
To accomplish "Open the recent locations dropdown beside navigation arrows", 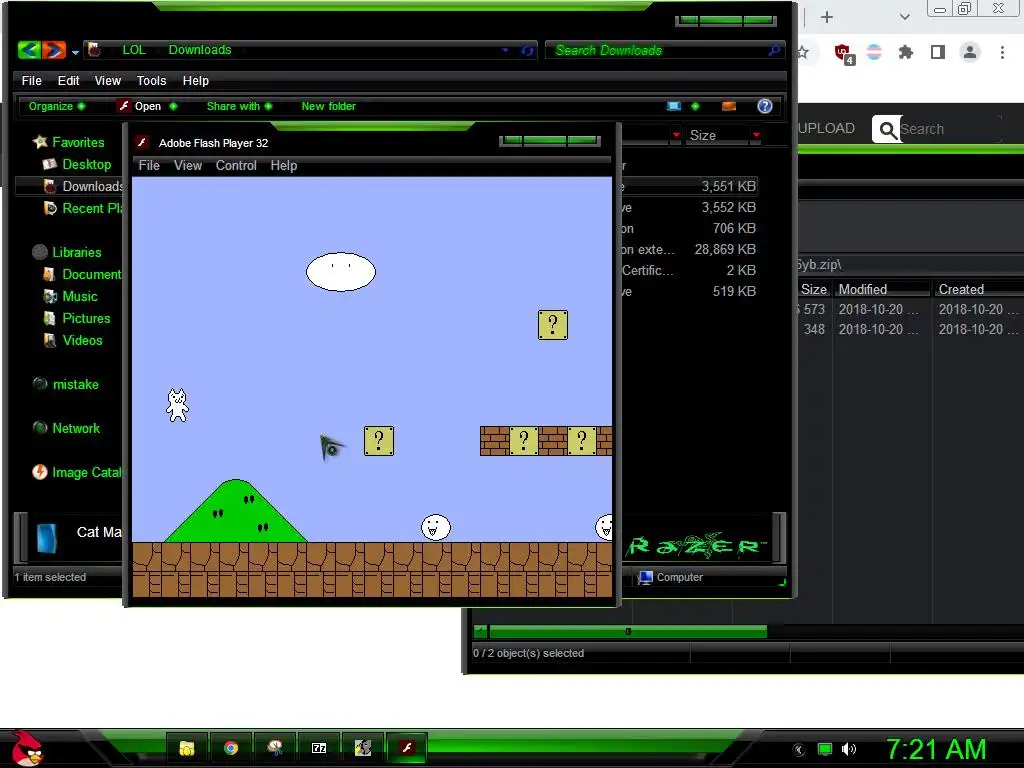I will tap(75, 52).
